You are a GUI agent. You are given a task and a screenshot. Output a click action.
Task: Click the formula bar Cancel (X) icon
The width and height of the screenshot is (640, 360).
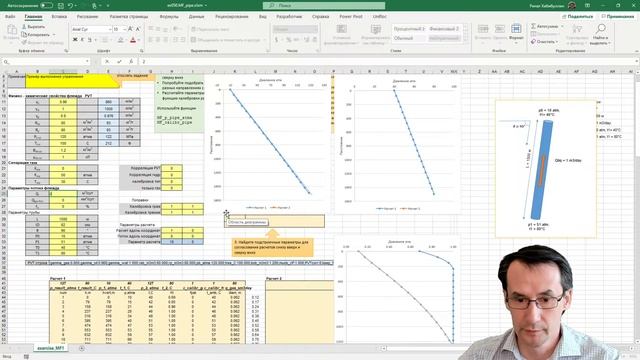click(107, 61)
